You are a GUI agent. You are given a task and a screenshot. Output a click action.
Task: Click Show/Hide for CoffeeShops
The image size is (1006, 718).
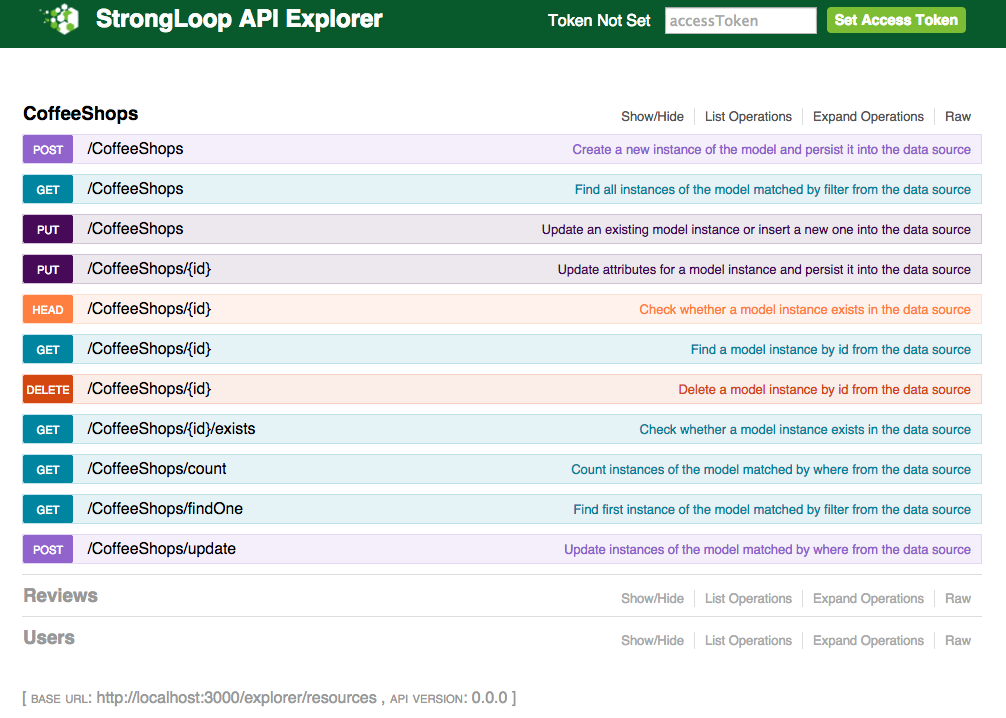(x=652, y=117)
